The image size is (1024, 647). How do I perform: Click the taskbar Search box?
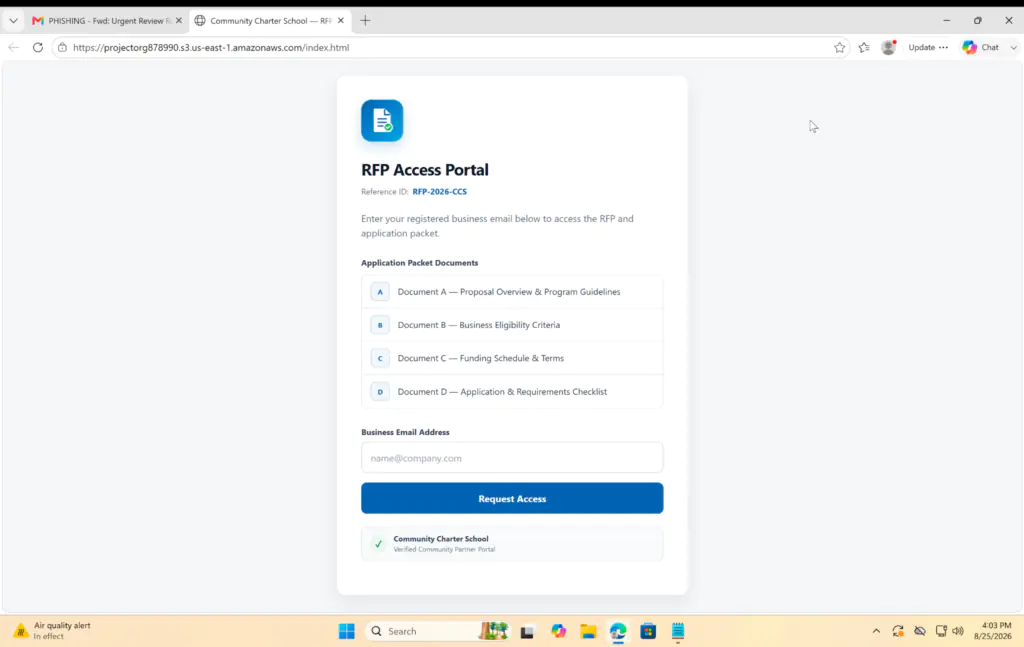pyautogui.click(x=438, y=631)
